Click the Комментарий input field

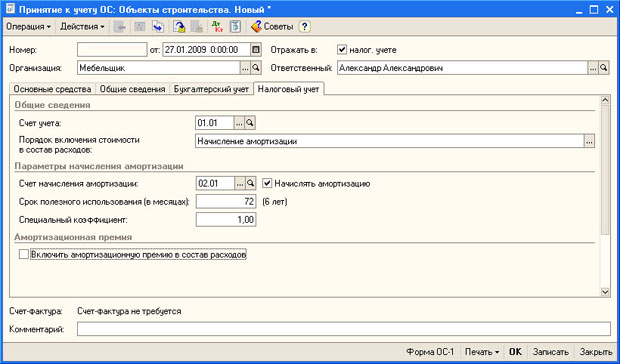(x=344, y=329)
